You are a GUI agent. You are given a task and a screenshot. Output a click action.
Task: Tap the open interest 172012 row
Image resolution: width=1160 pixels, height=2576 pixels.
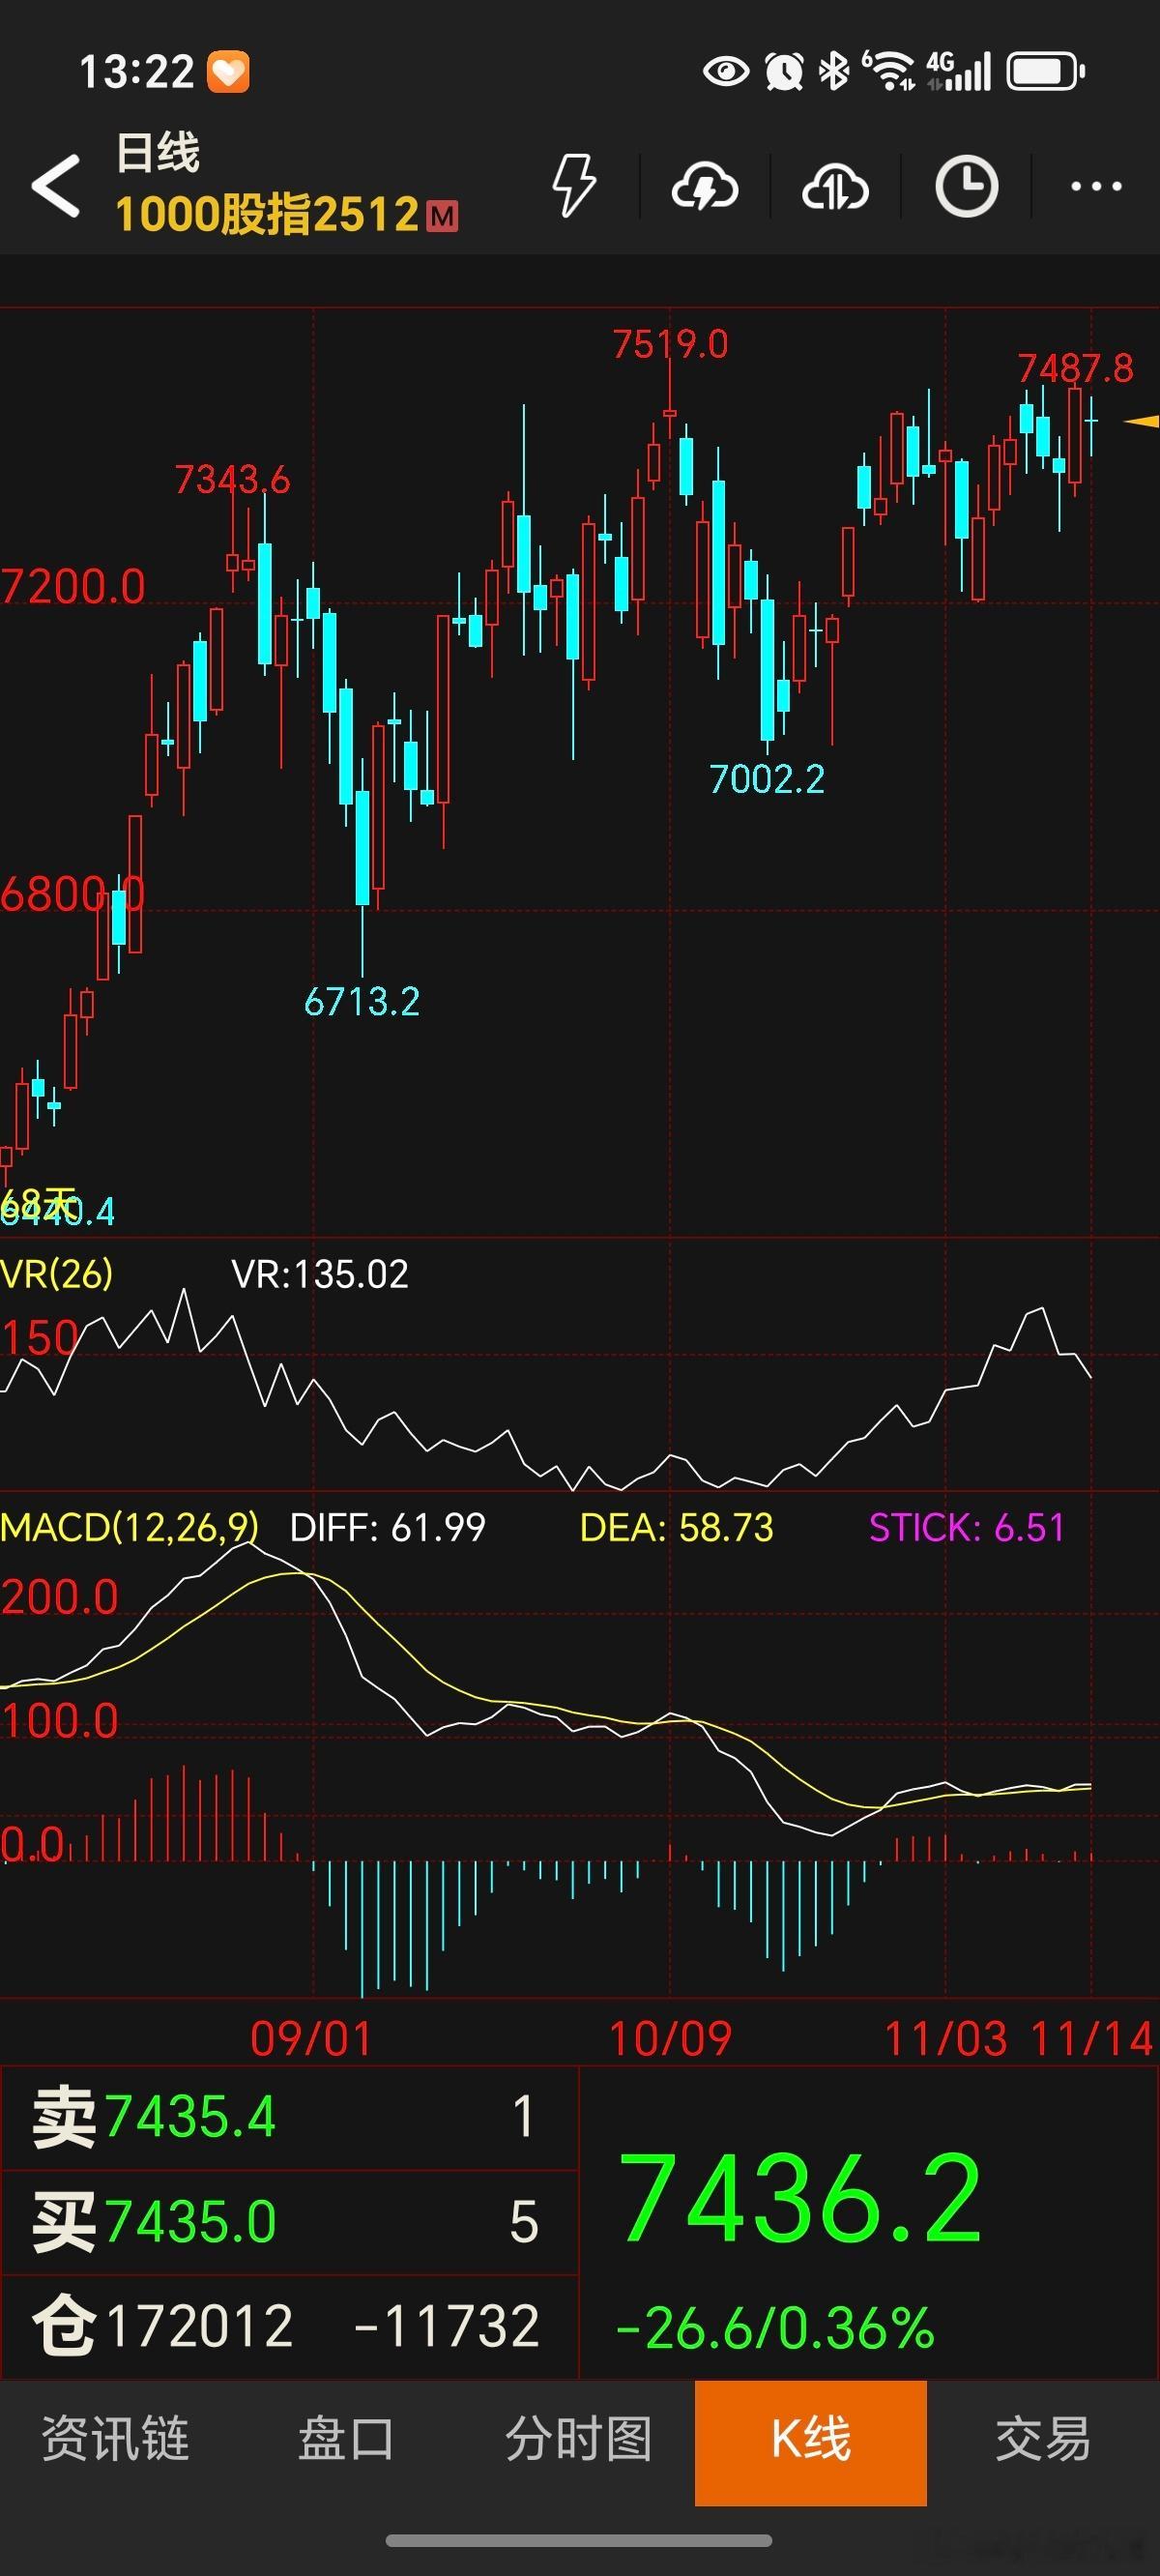pyautogui.click(x=290, y=2326)
